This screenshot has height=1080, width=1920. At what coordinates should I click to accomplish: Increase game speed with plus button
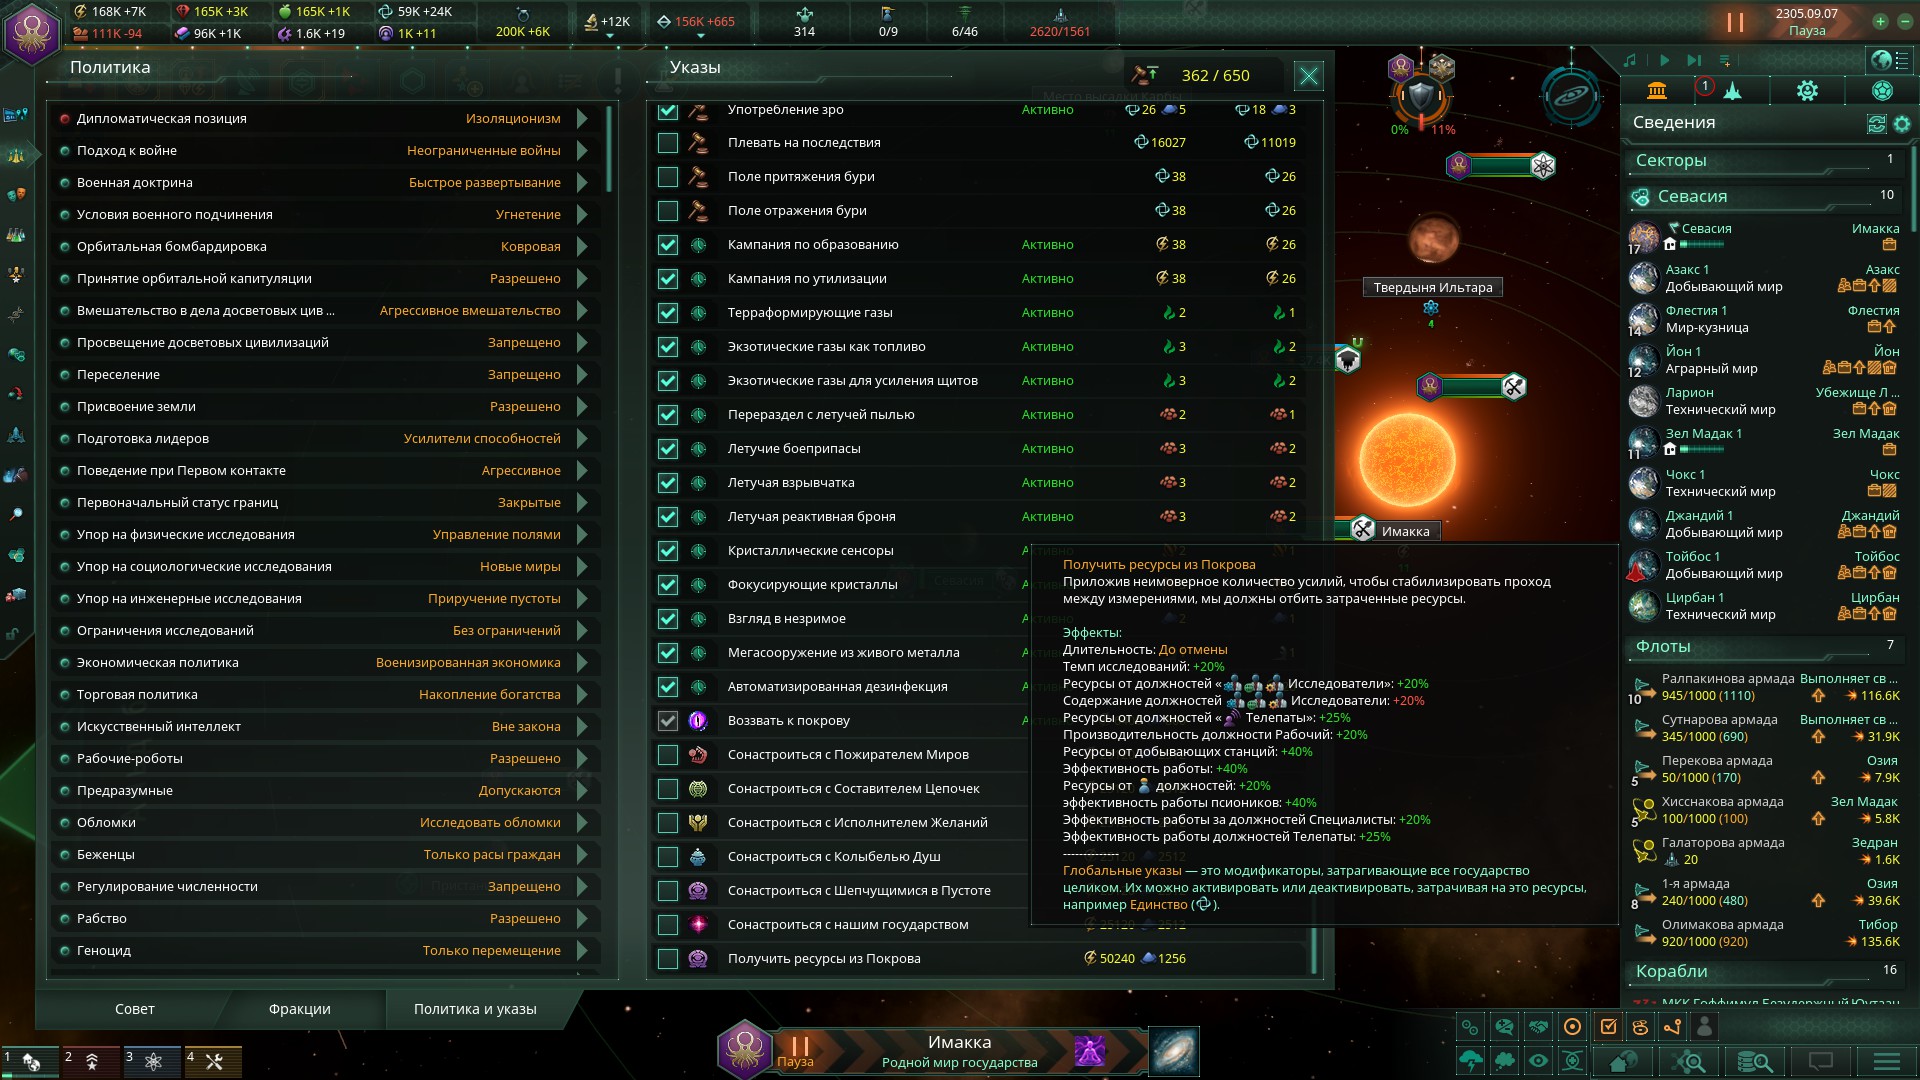click(x=1880, y=22)
